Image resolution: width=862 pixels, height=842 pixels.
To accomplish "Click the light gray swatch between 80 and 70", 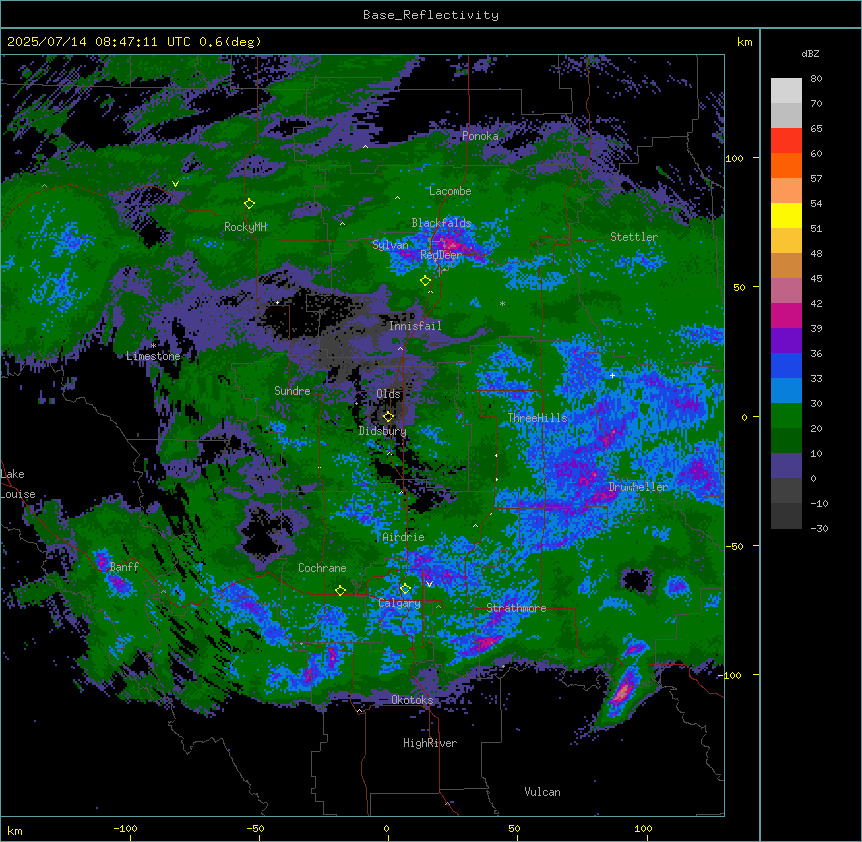I will pyautogui.click(x=786, y=91).
